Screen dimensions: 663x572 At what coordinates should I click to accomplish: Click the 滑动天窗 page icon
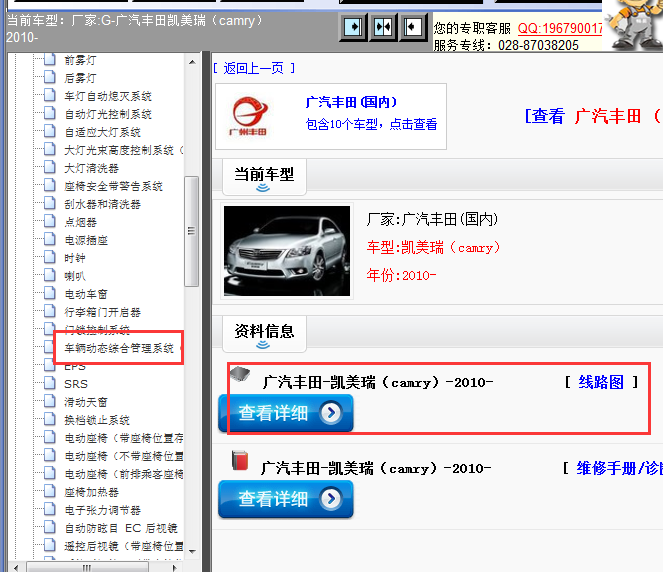(50, 401)
